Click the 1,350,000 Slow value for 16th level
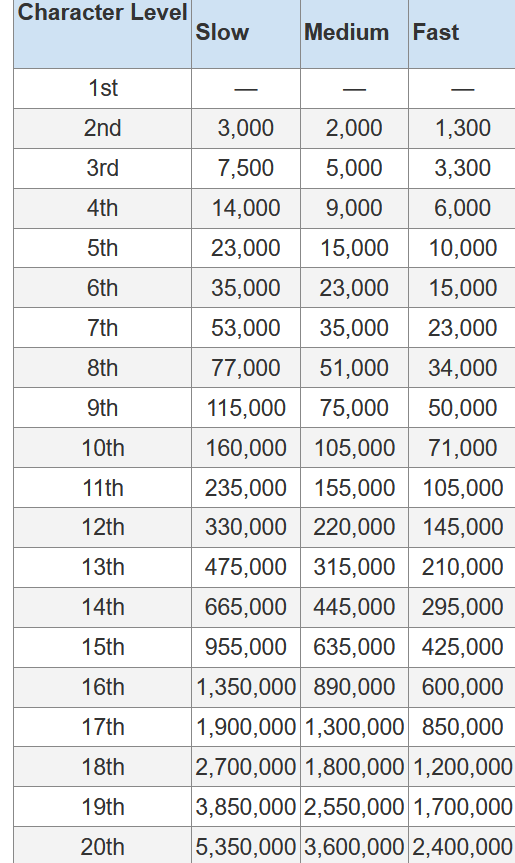 click(x=245, y=687)
